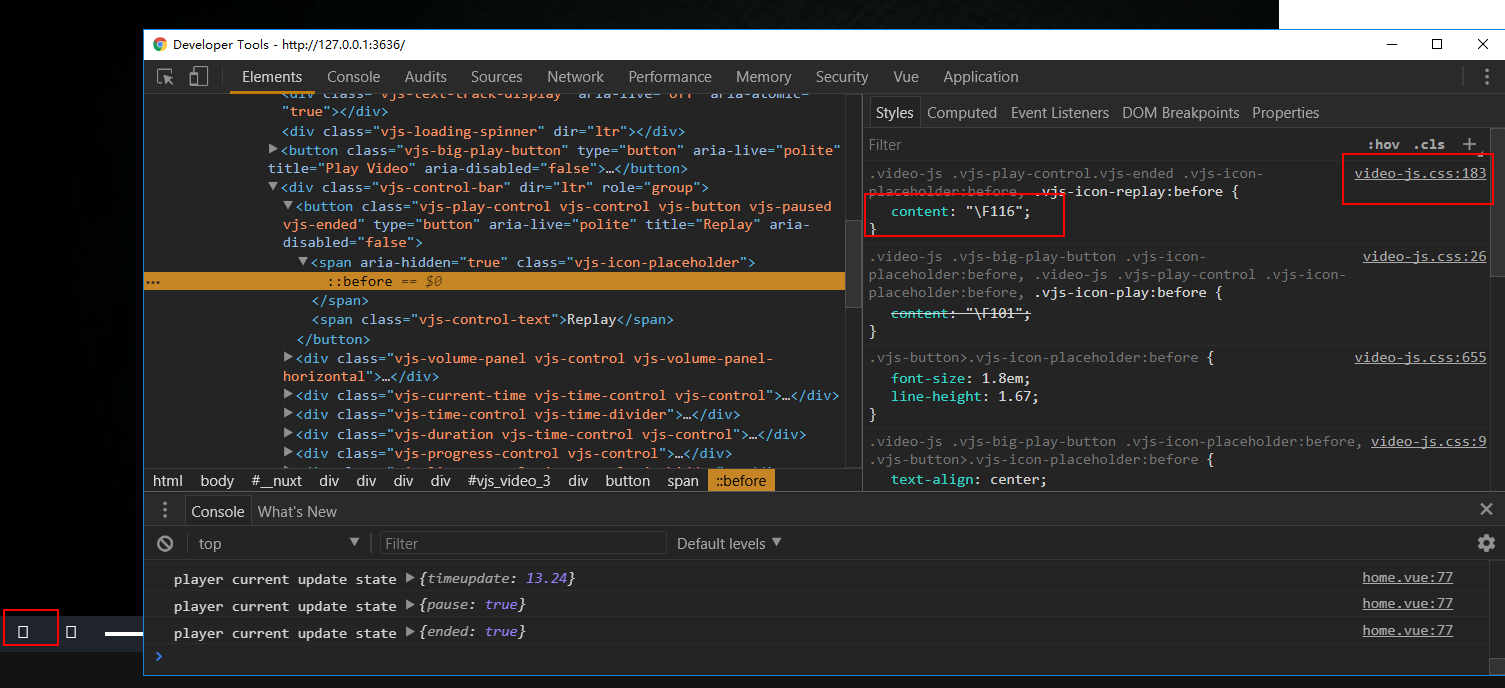This screenshot has height=688, width=1505.
Task: Close the console drawer with X
Action: [x=1486, y=510]
